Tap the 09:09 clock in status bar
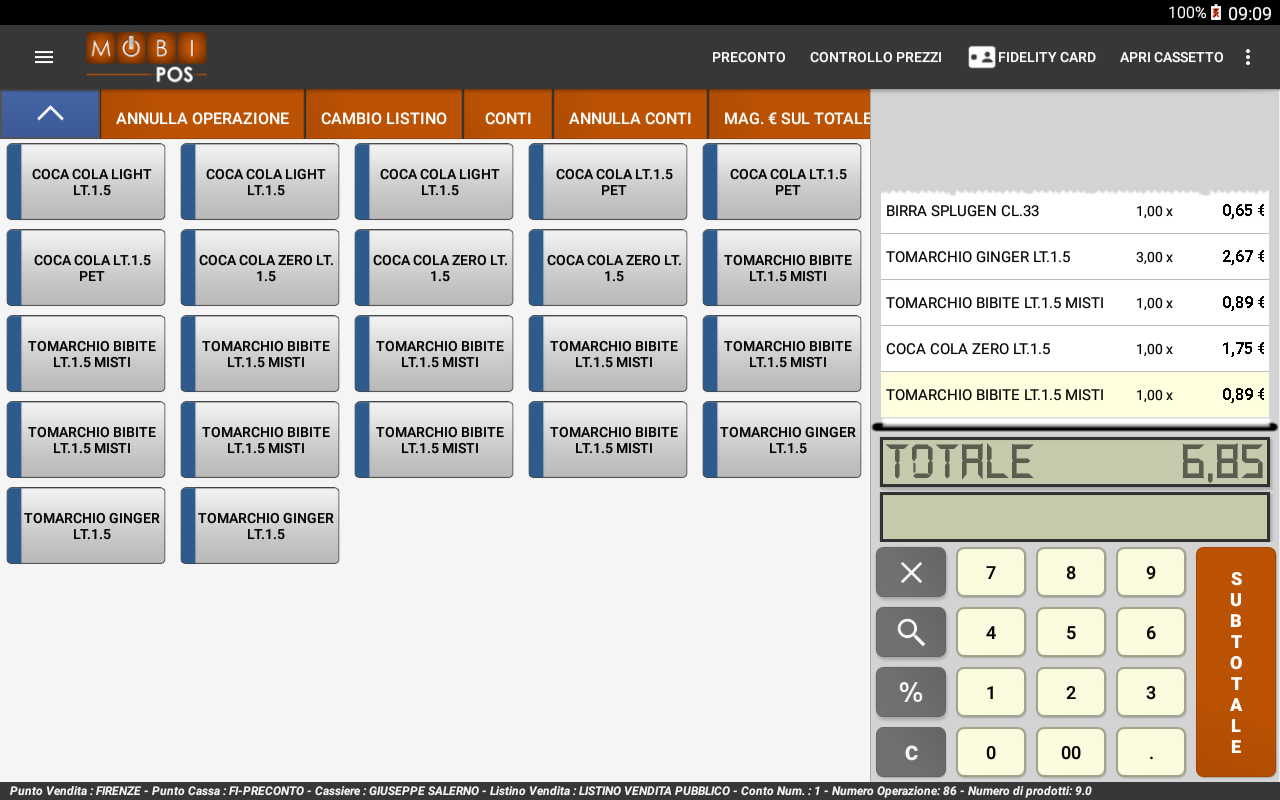 [1250, 13]
